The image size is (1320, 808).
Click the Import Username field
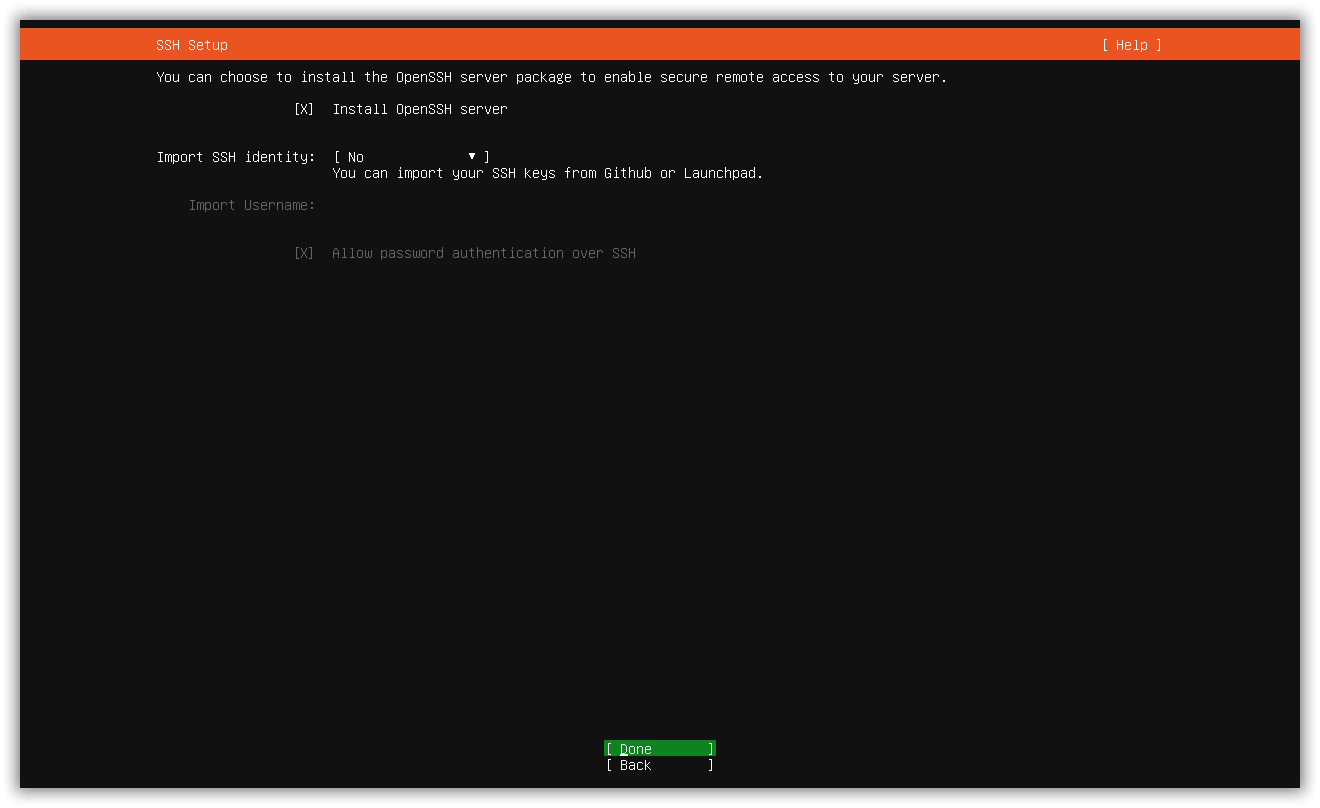click(400, 205)
